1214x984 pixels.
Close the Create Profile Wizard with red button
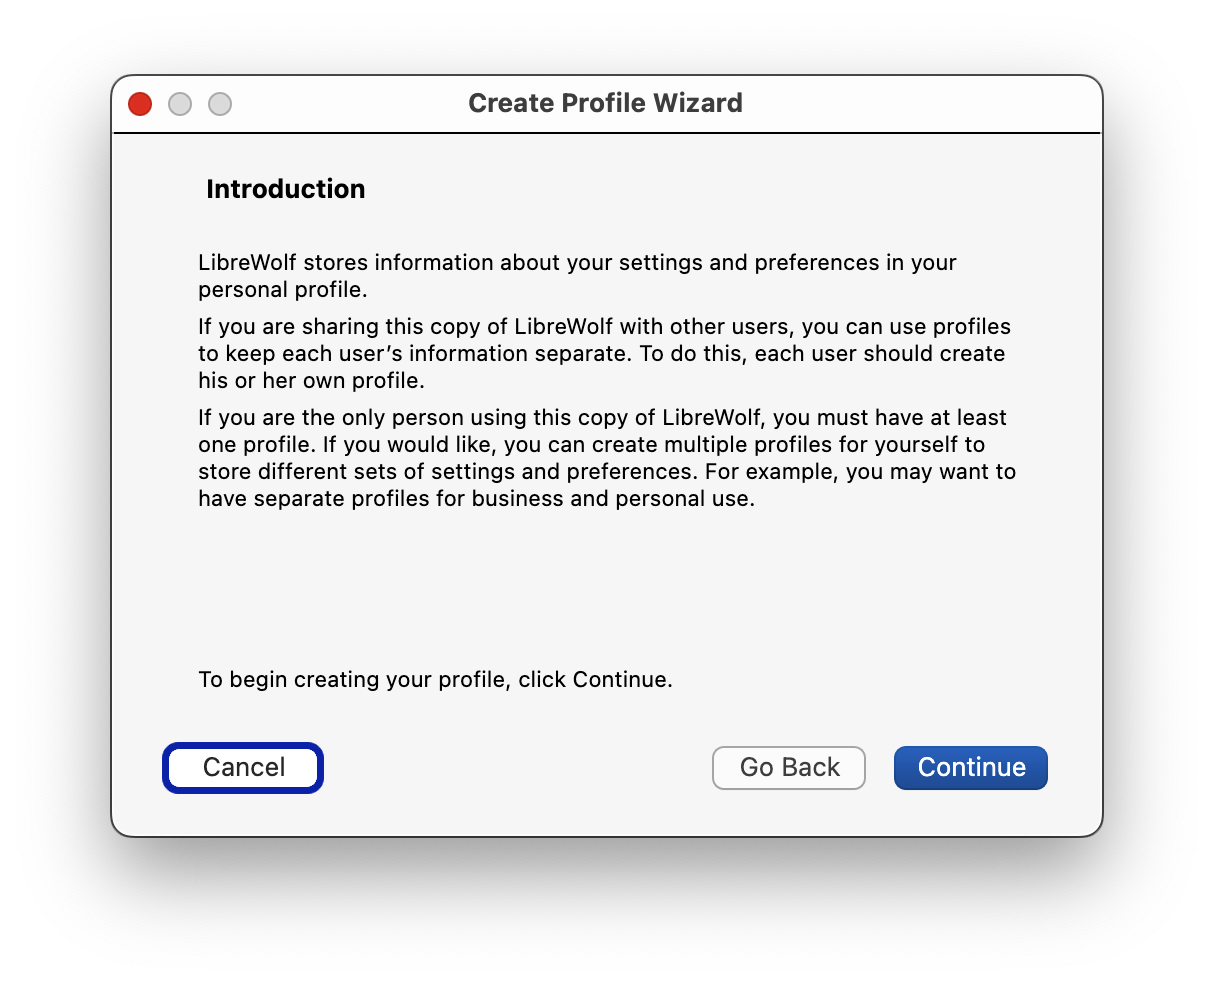click(x=140, y=104)
